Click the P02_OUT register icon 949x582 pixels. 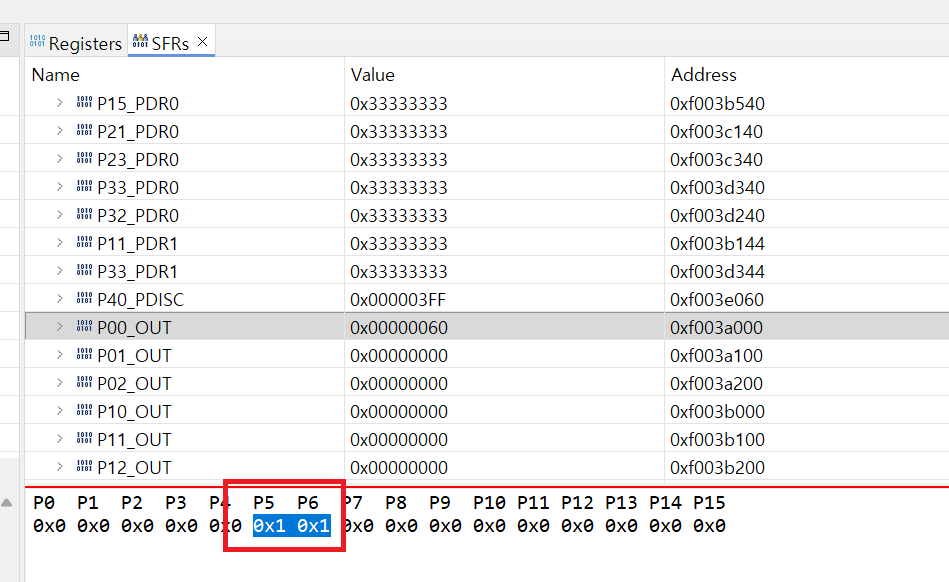pyautogui.click(x=84, y=383)
